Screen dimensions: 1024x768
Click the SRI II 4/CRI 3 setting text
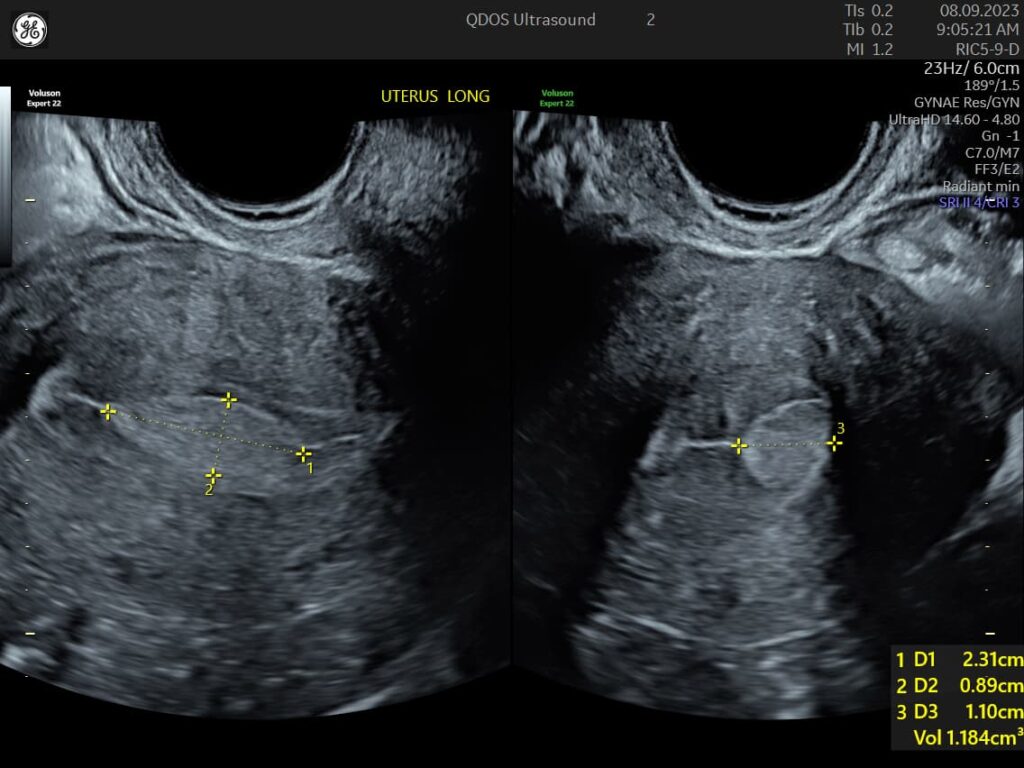click(x=977, y=202)
